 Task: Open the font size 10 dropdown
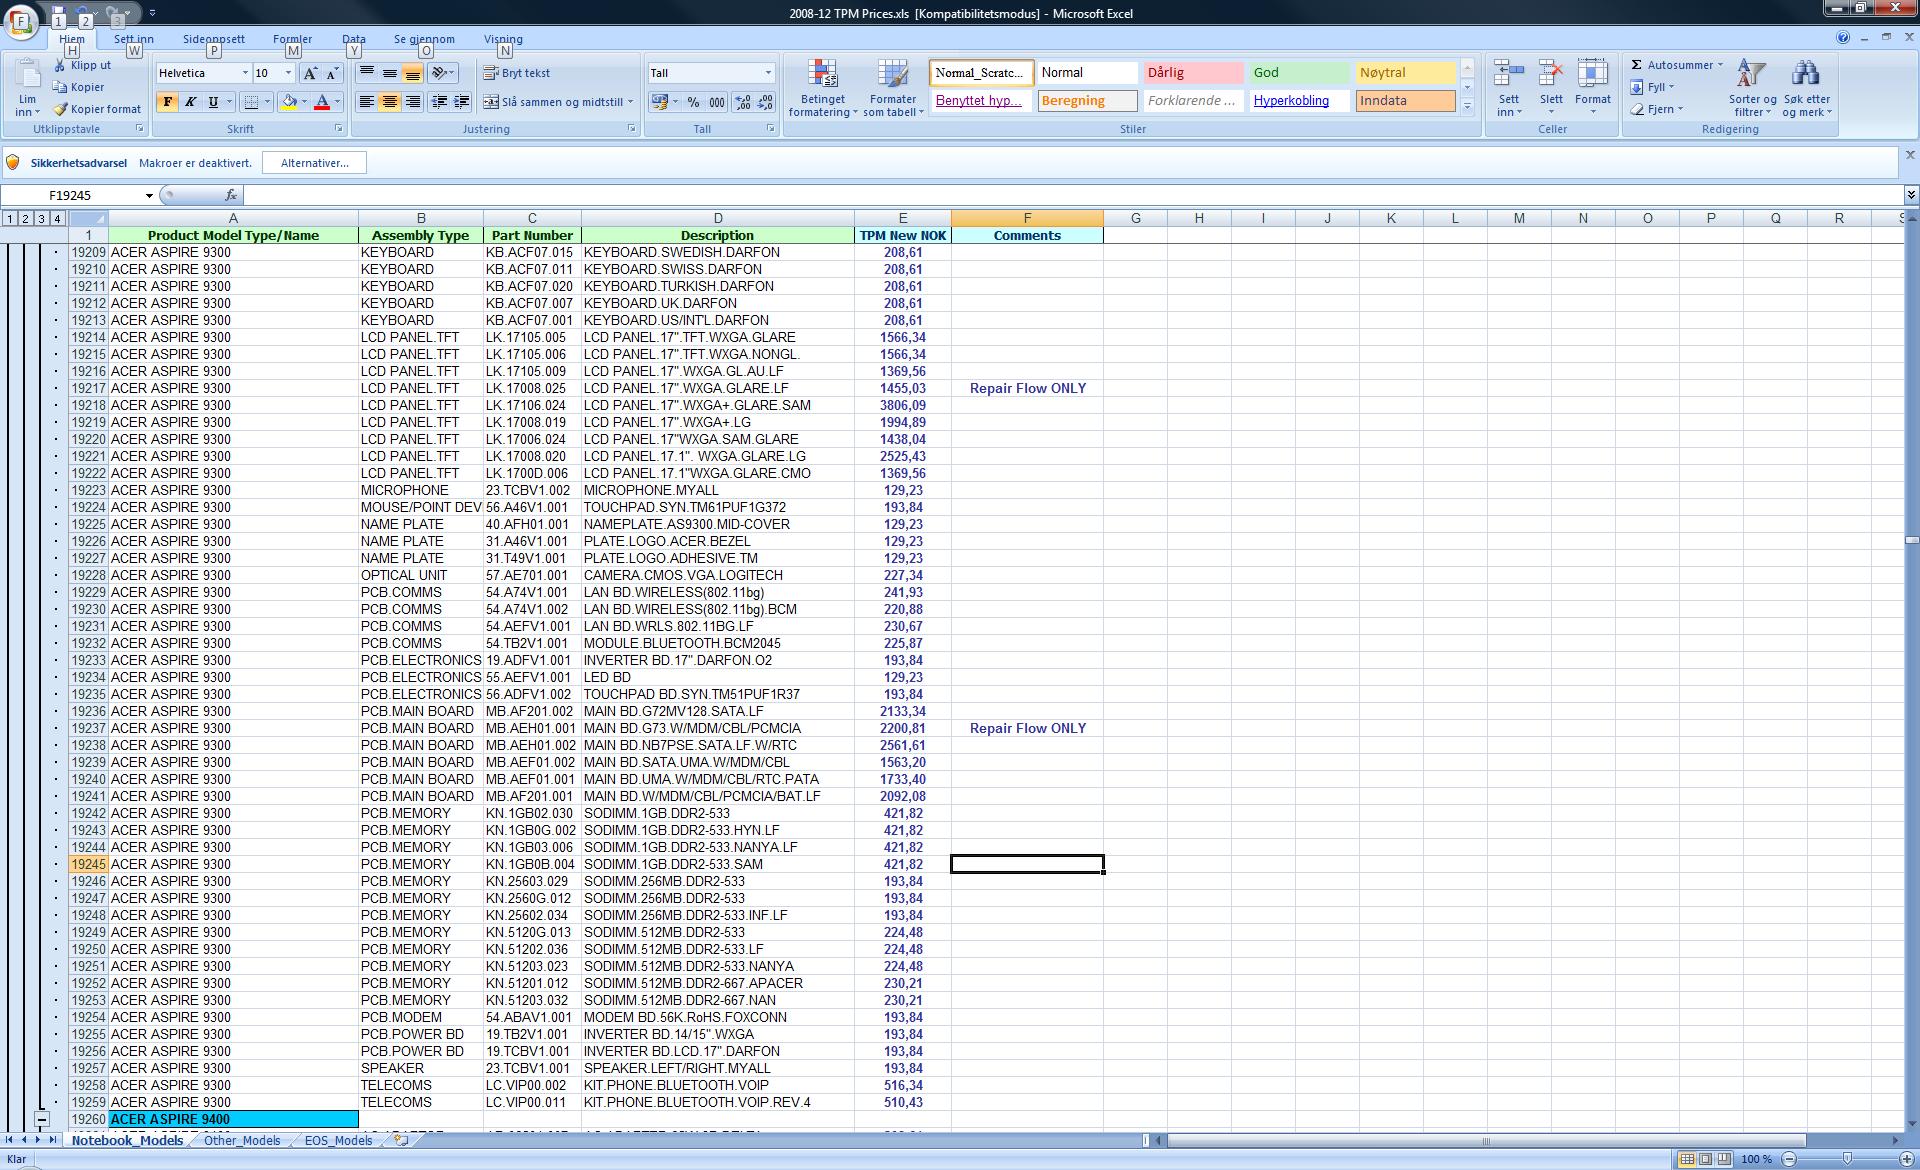pos(288,73)
